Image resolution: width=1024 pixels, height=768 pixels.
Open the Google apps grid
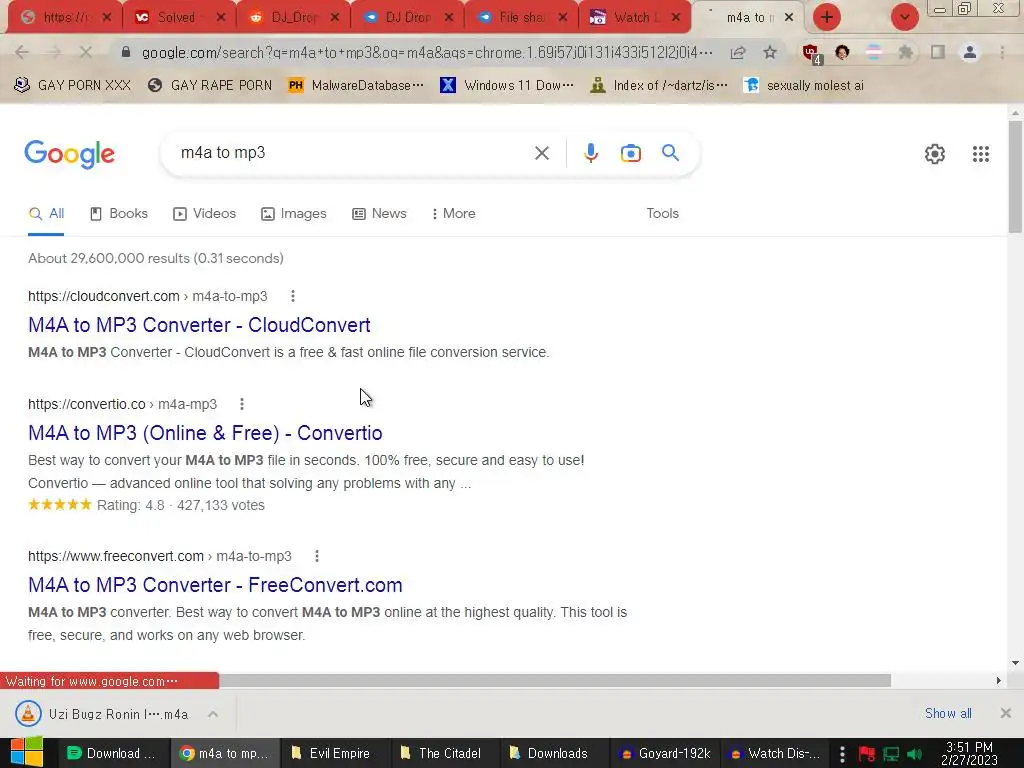980,154
